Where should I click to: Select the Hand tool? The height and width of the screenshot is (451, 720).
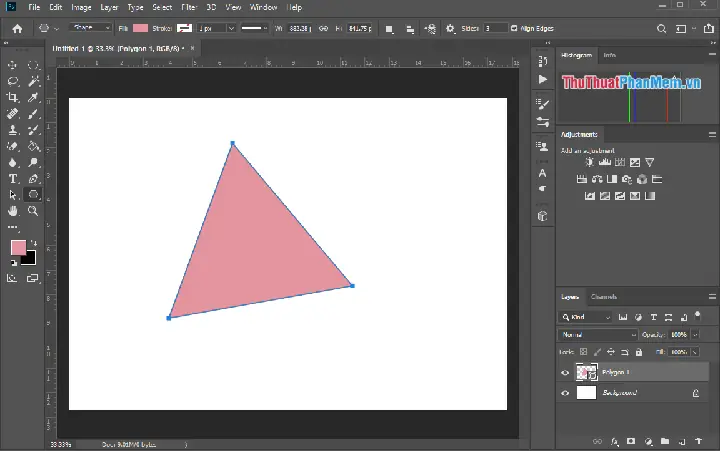coord(12,211)
